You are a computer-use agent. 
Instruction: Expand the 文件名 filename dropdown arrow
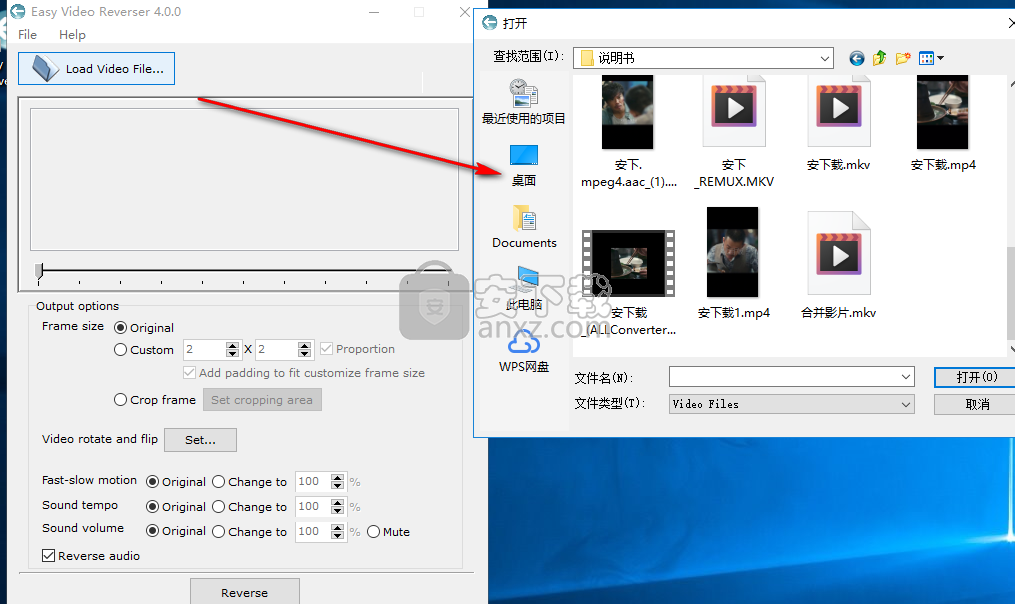pos(906,377)
